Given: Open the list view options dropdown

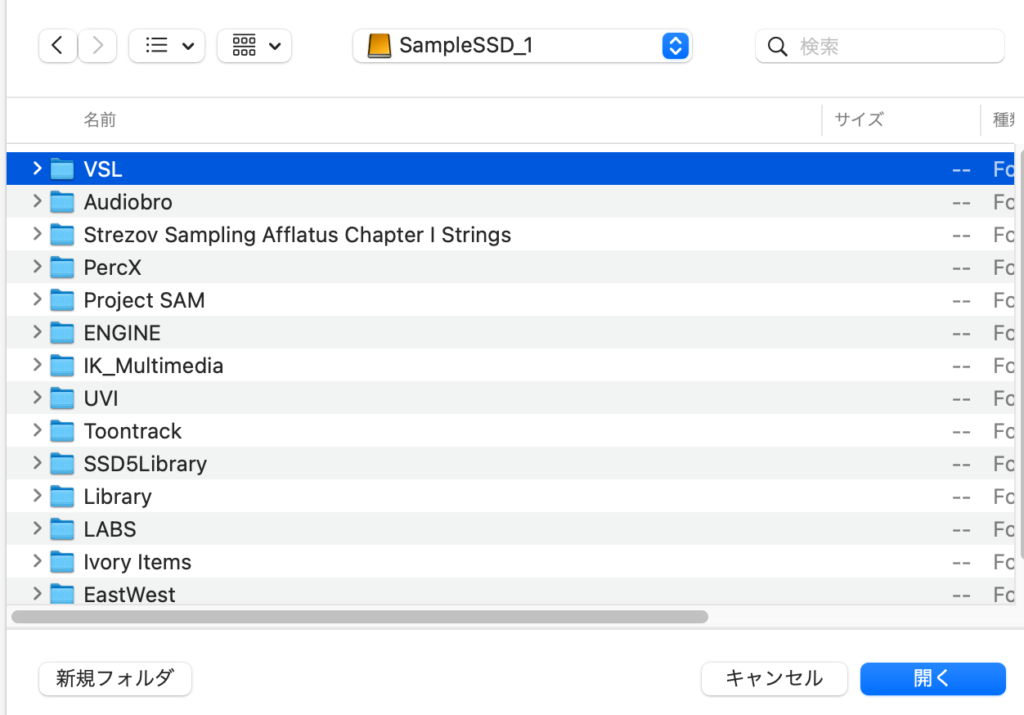Looking at the screenshot, I should pos(167,46).
